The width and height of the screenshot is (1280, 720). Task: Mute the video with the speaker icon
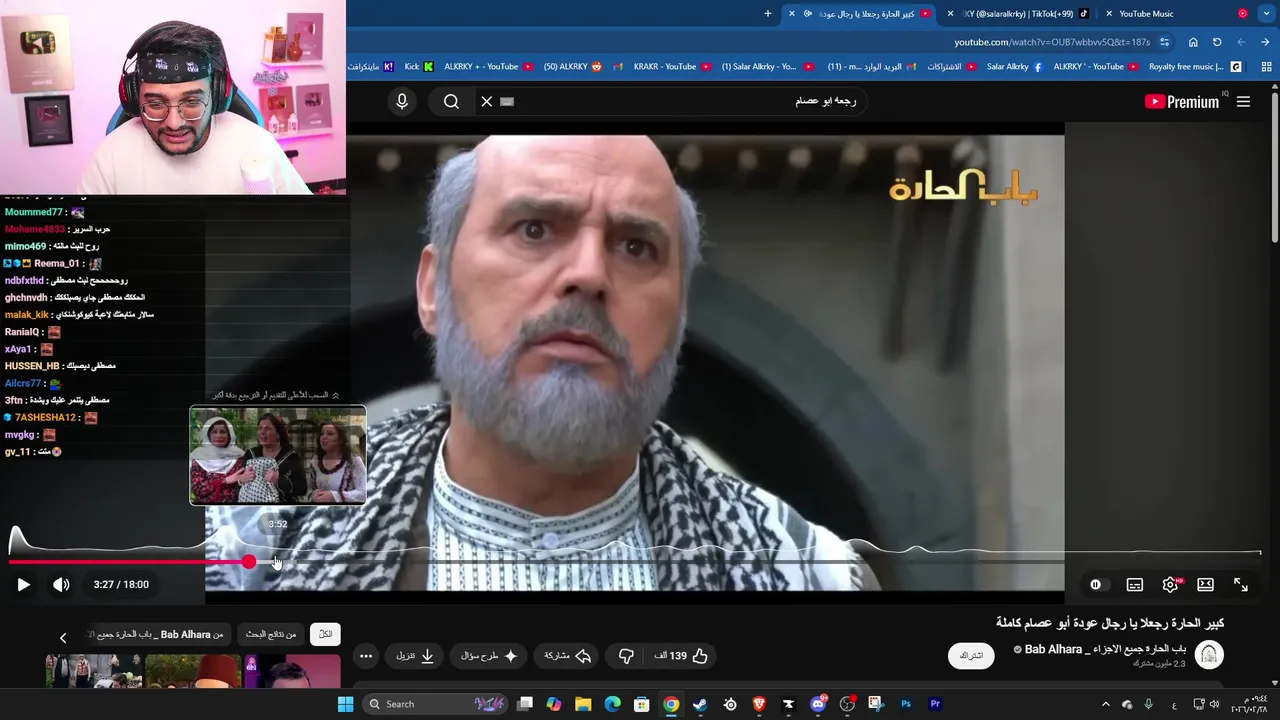click(x=61, y=584)
